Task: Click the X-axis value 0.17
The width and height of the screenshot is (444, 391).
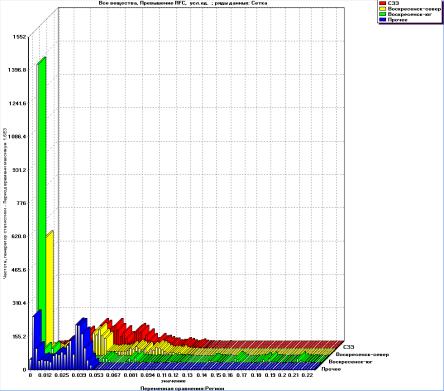Action: click(241, 375)
